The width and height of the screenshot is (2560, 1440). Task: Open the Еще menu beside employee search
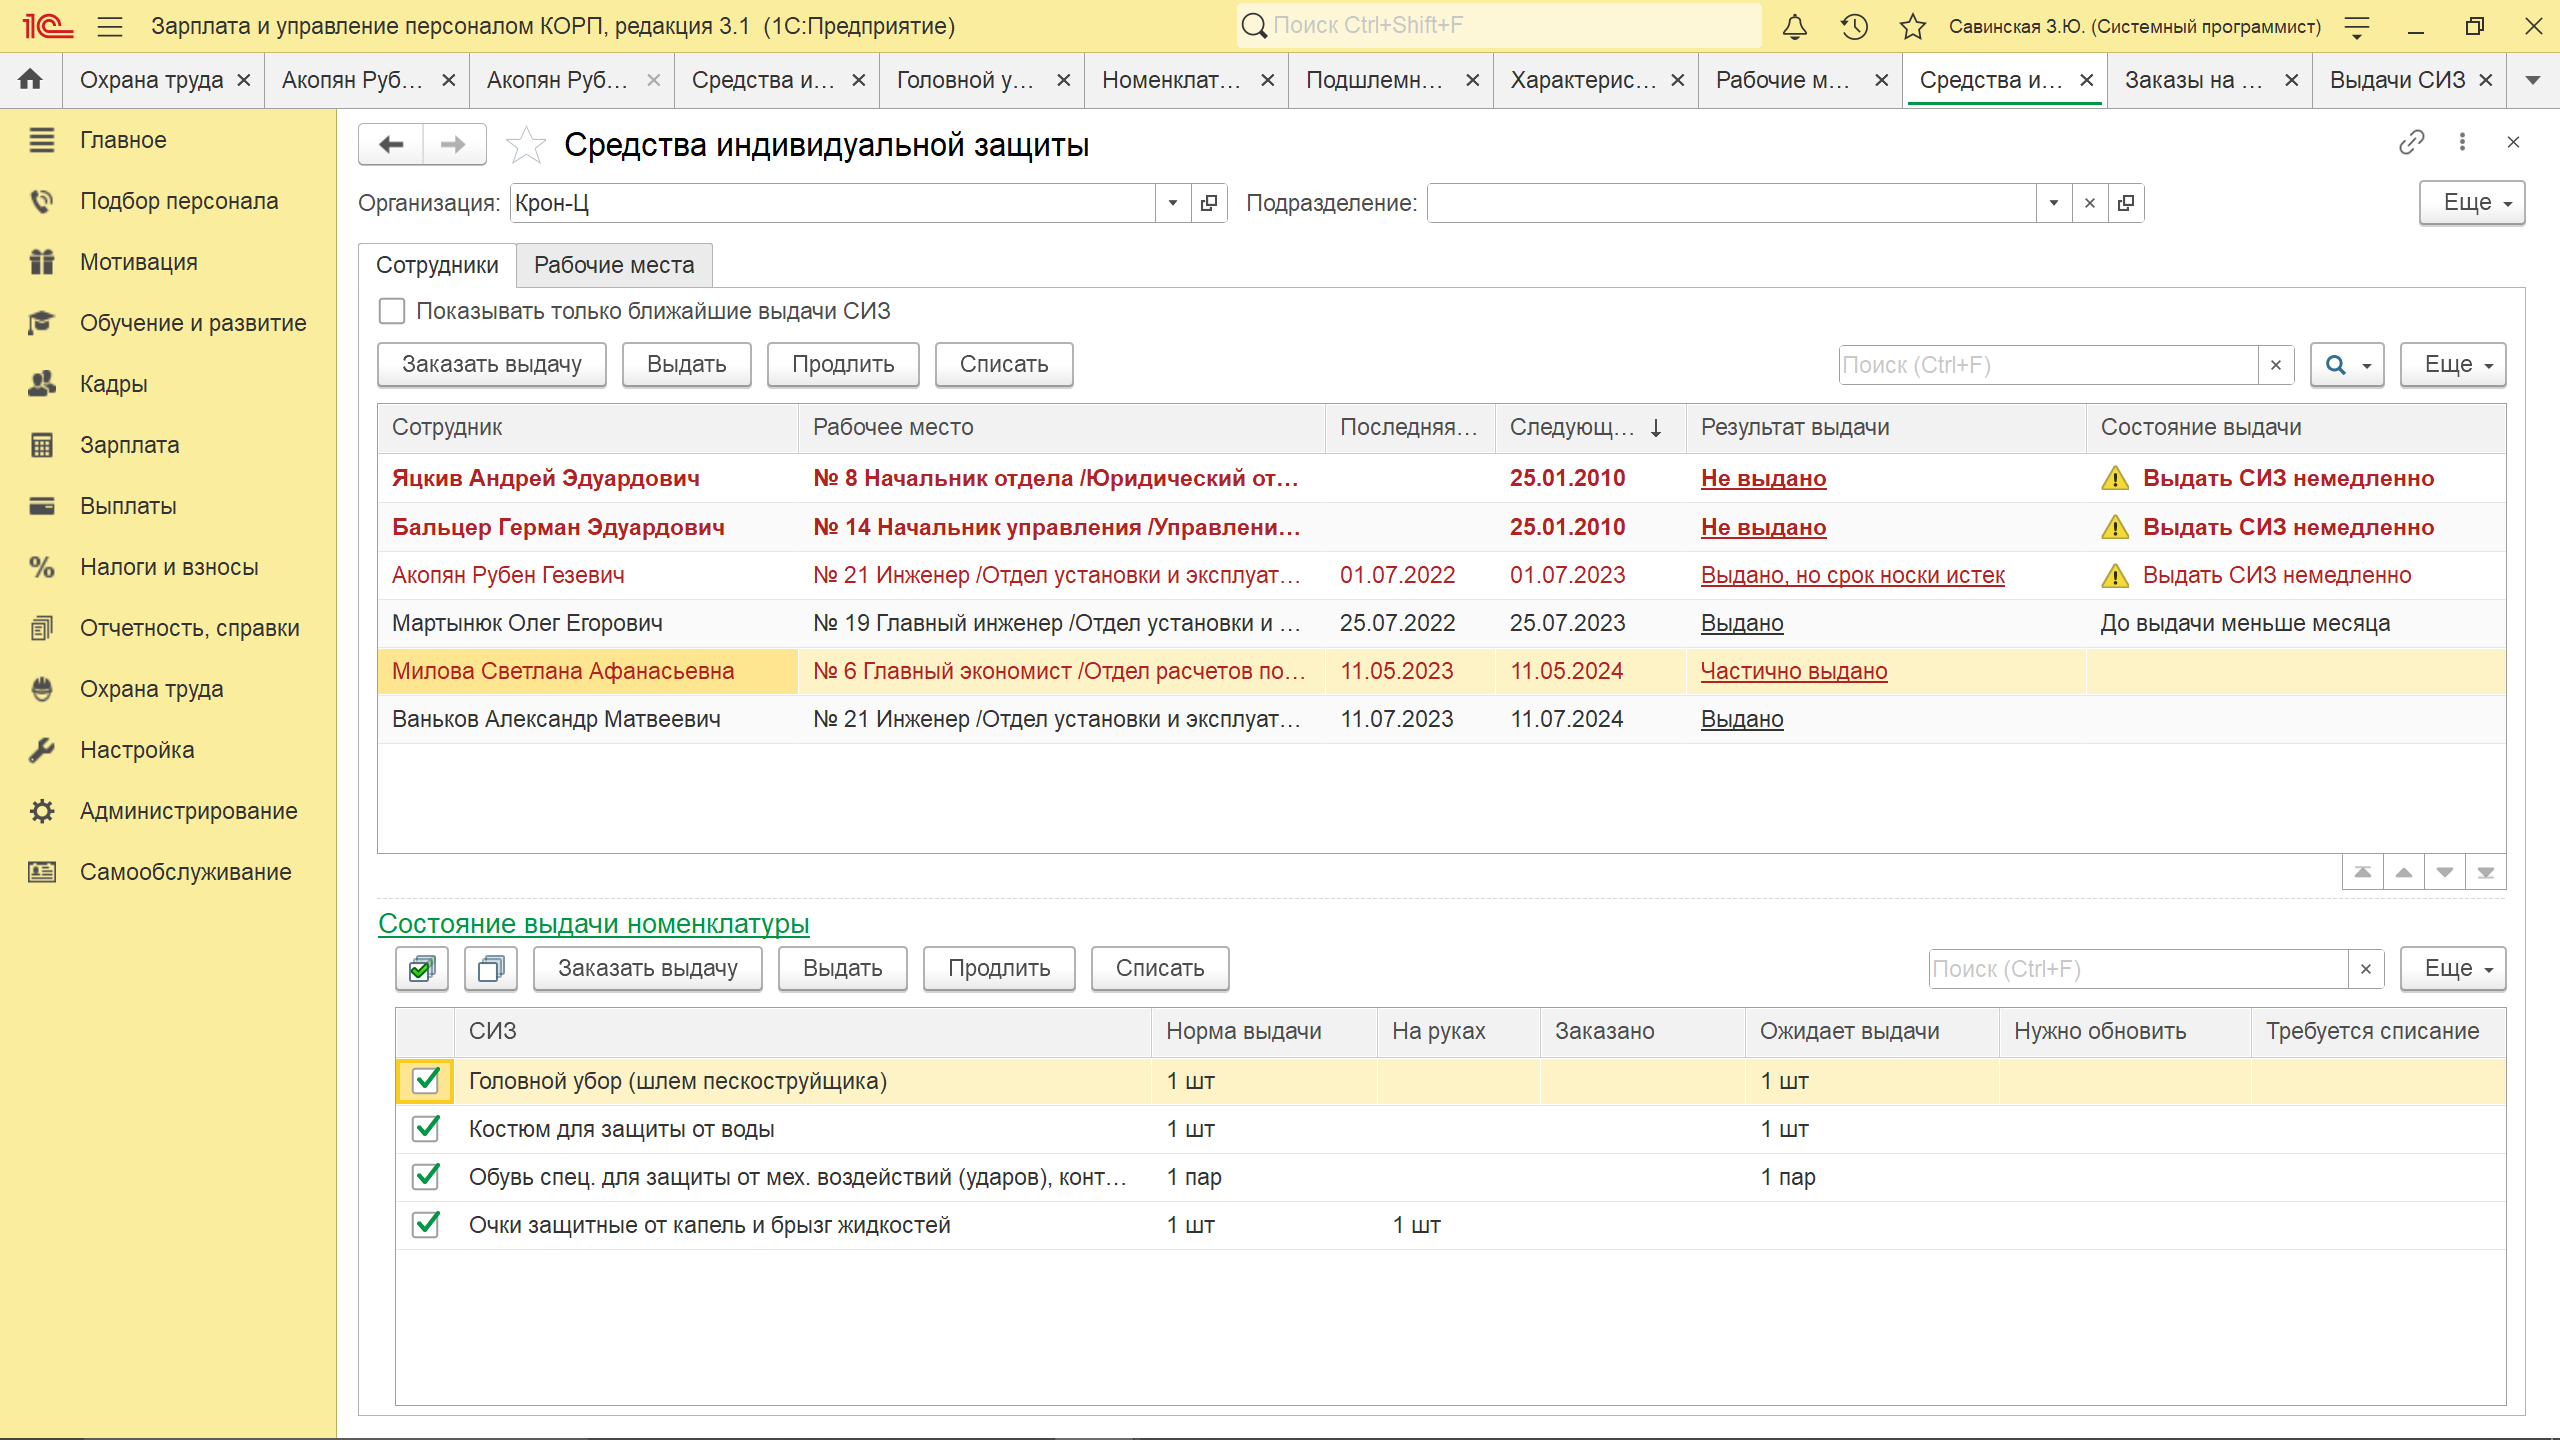(2452, 365)
